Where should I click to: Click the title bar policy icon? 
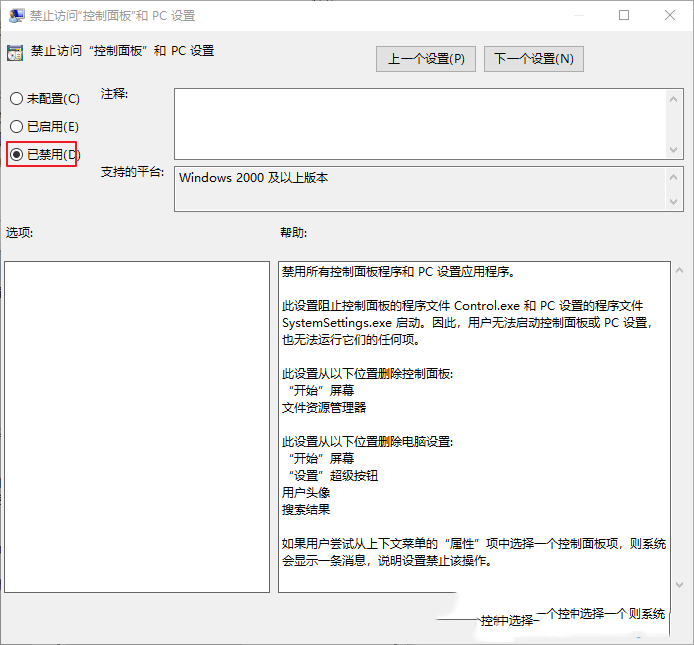(17, 15)
